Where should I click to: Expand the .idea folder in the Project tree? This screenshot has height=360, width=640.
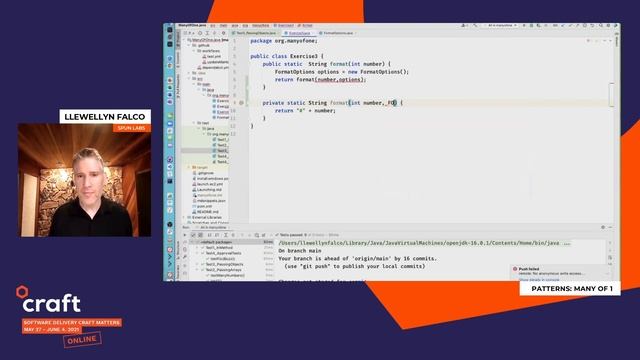pyautogui.click(x=189, y=73)
